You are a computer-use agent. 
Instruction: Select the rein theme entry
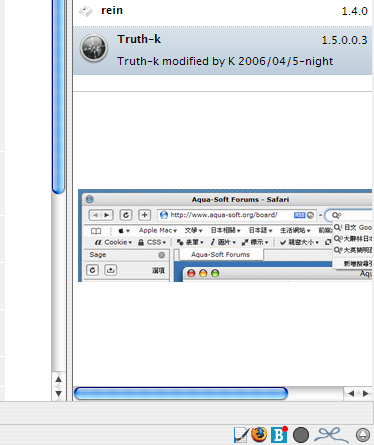222,12
